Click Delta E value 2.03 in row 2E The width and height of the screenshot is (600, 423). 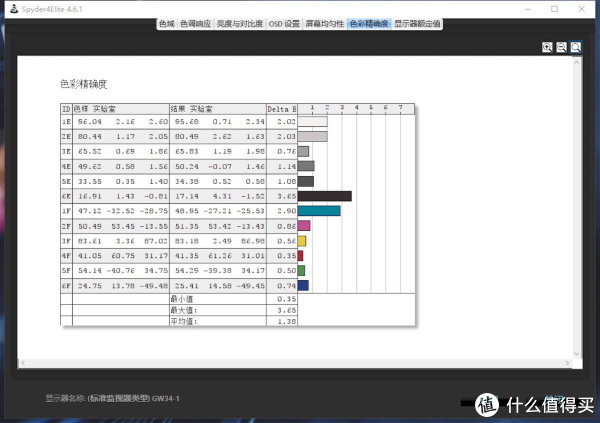coord(287,137)
